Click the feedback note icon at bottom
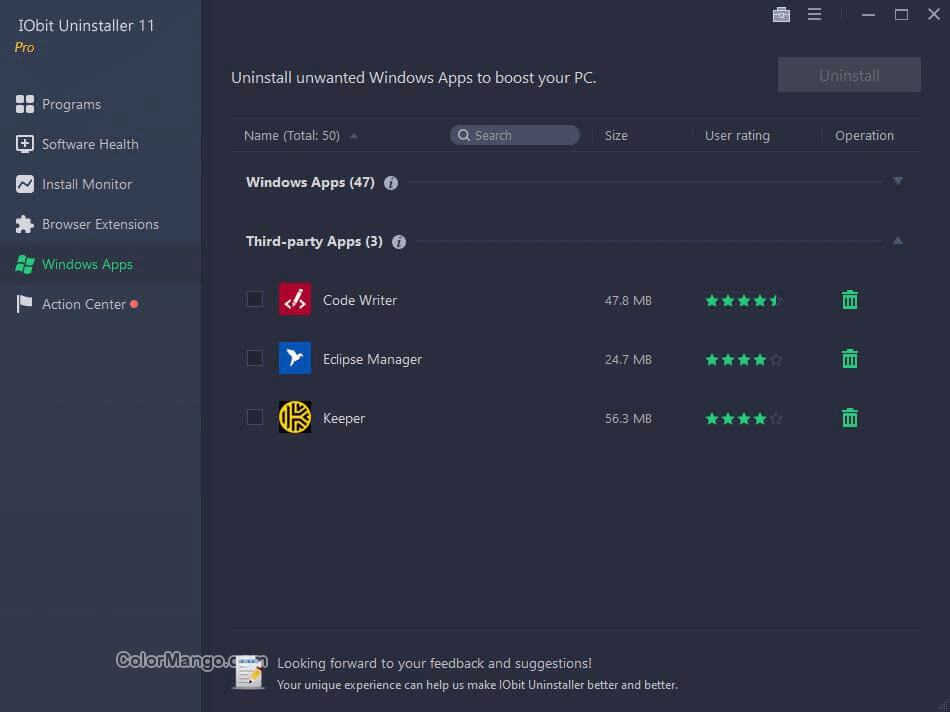950x712 pixels. coord(248,672)
